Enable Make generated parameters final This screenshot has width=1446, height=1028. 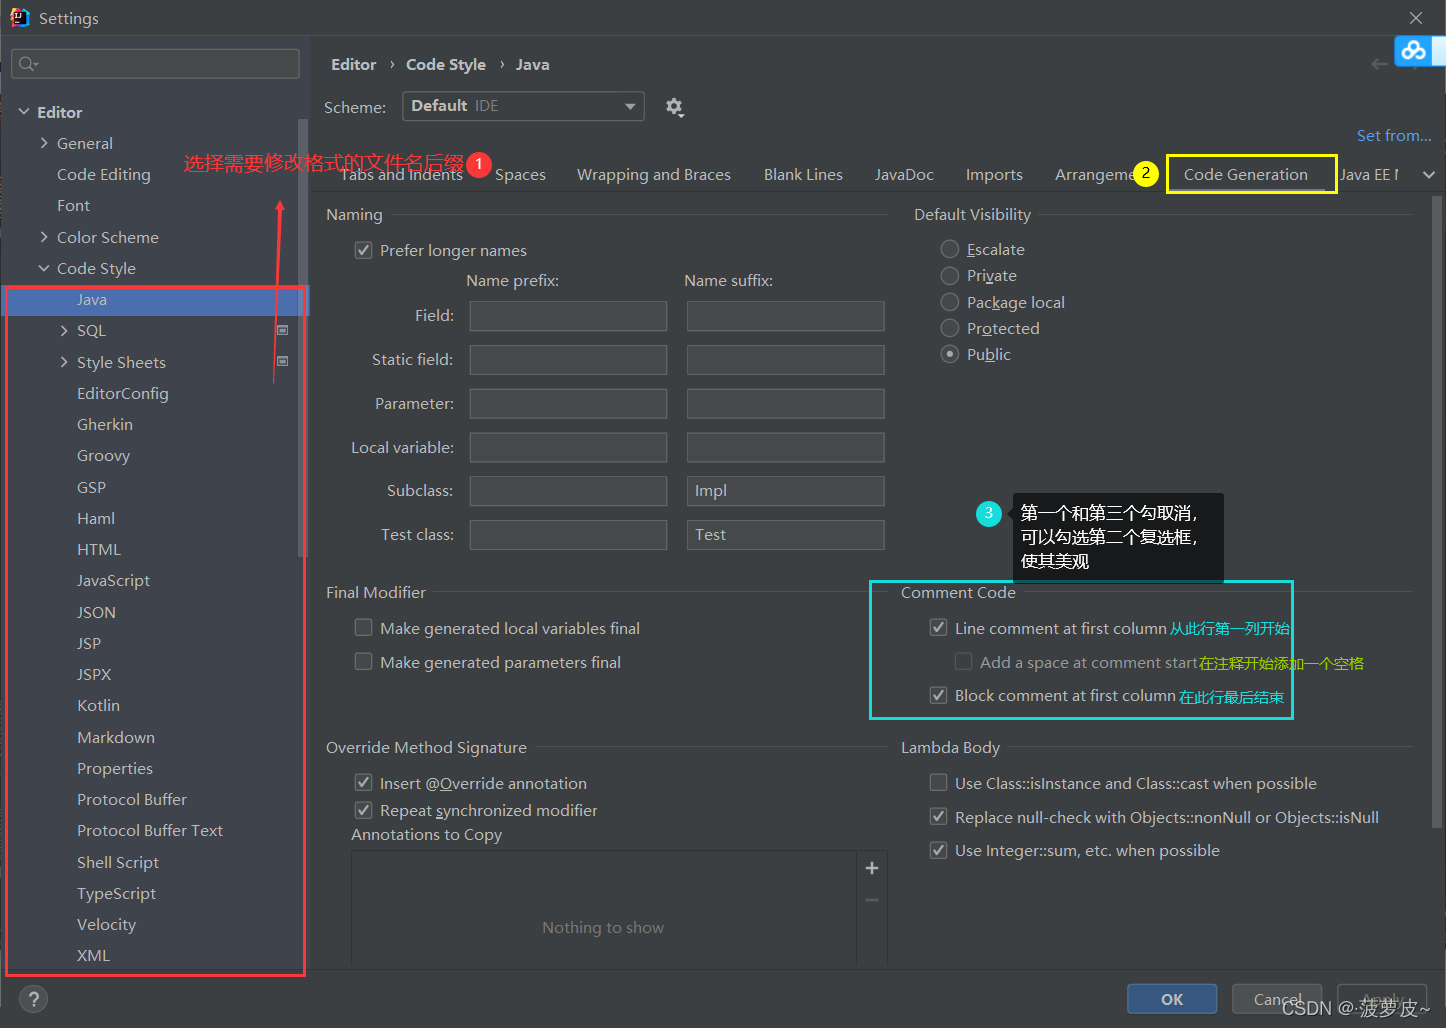click(364, 662)
